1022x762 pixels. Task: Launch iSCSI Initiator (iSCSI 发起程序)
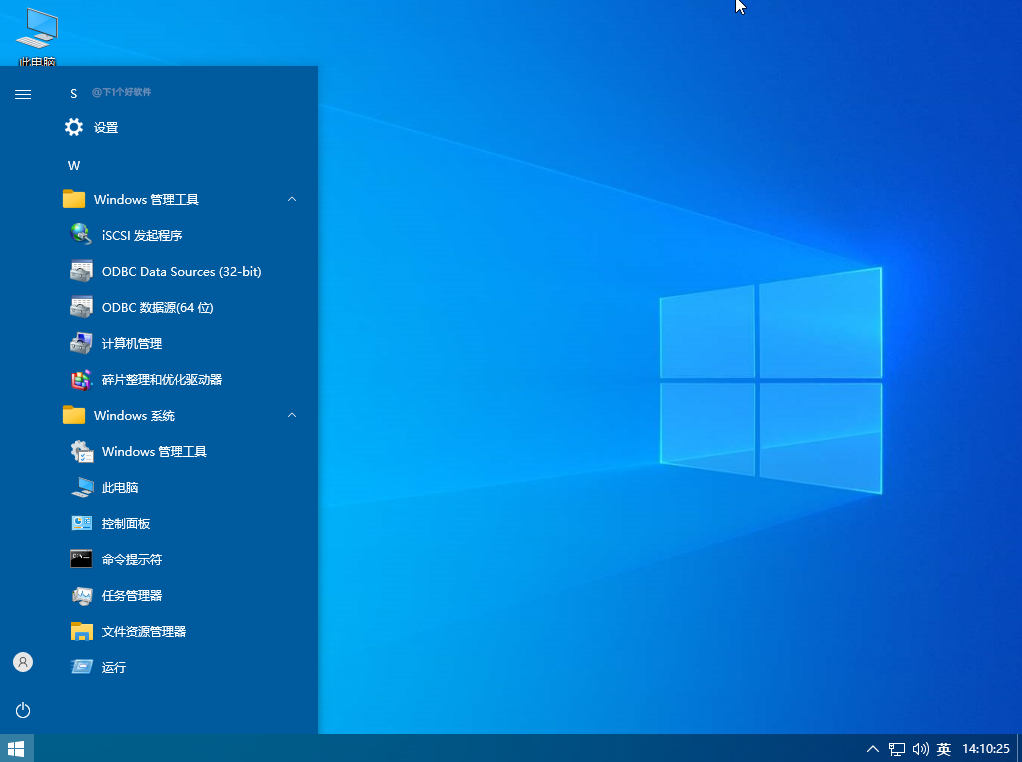tap(142, 235)
